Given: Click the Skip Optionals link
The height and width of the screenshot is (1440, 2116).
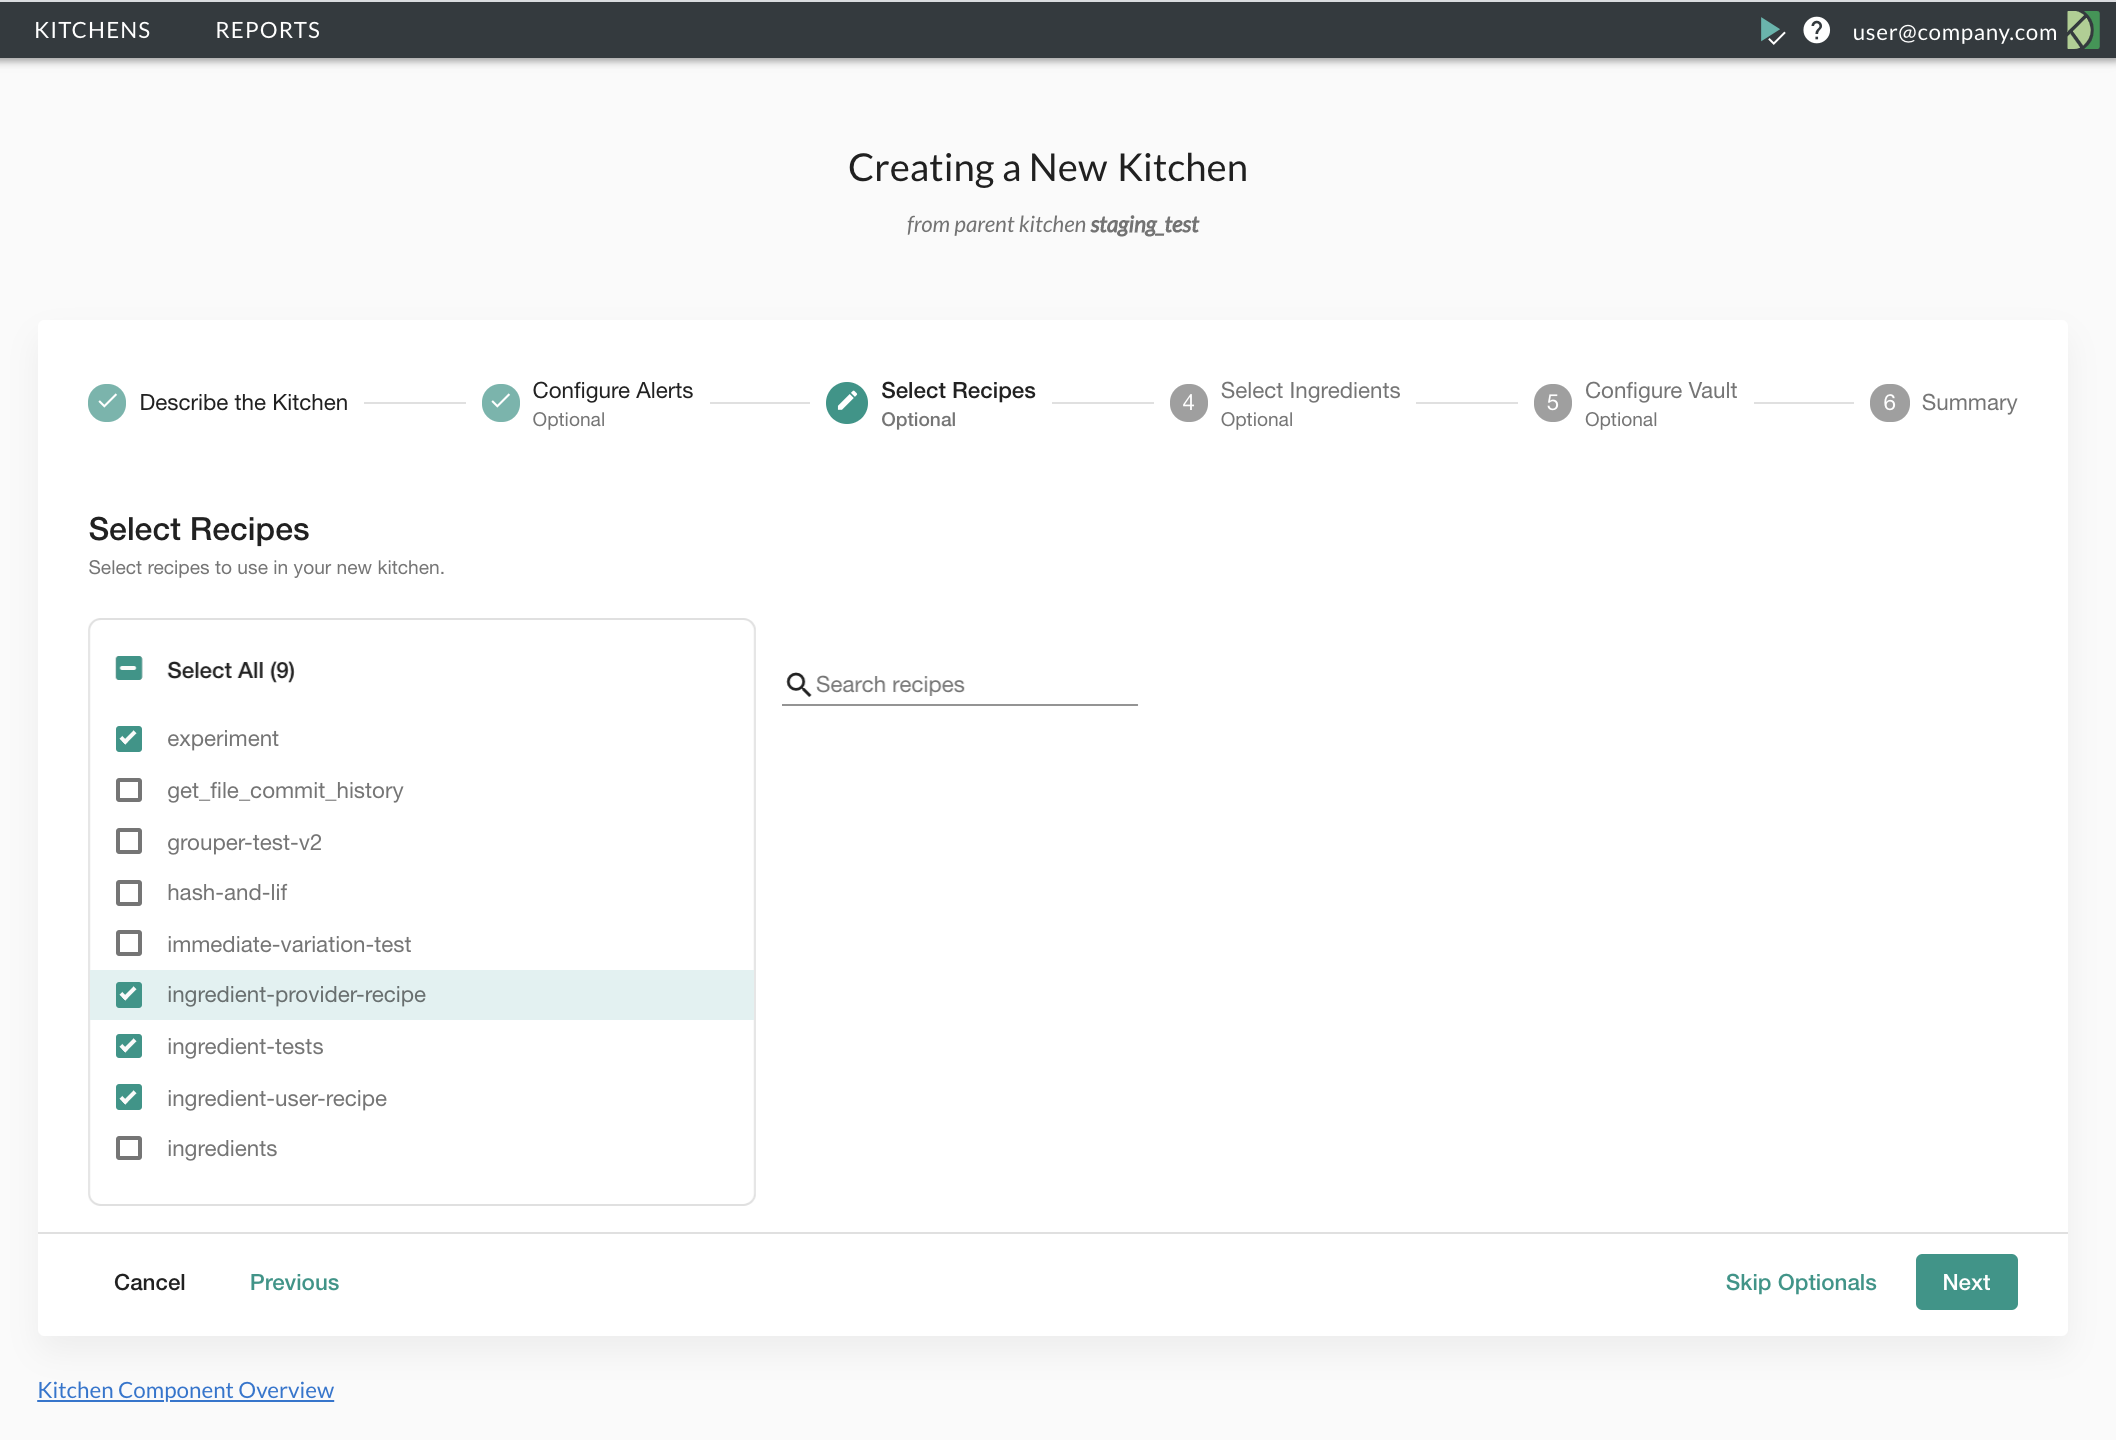Looking at the screenshot, I should point(1800,1282).
